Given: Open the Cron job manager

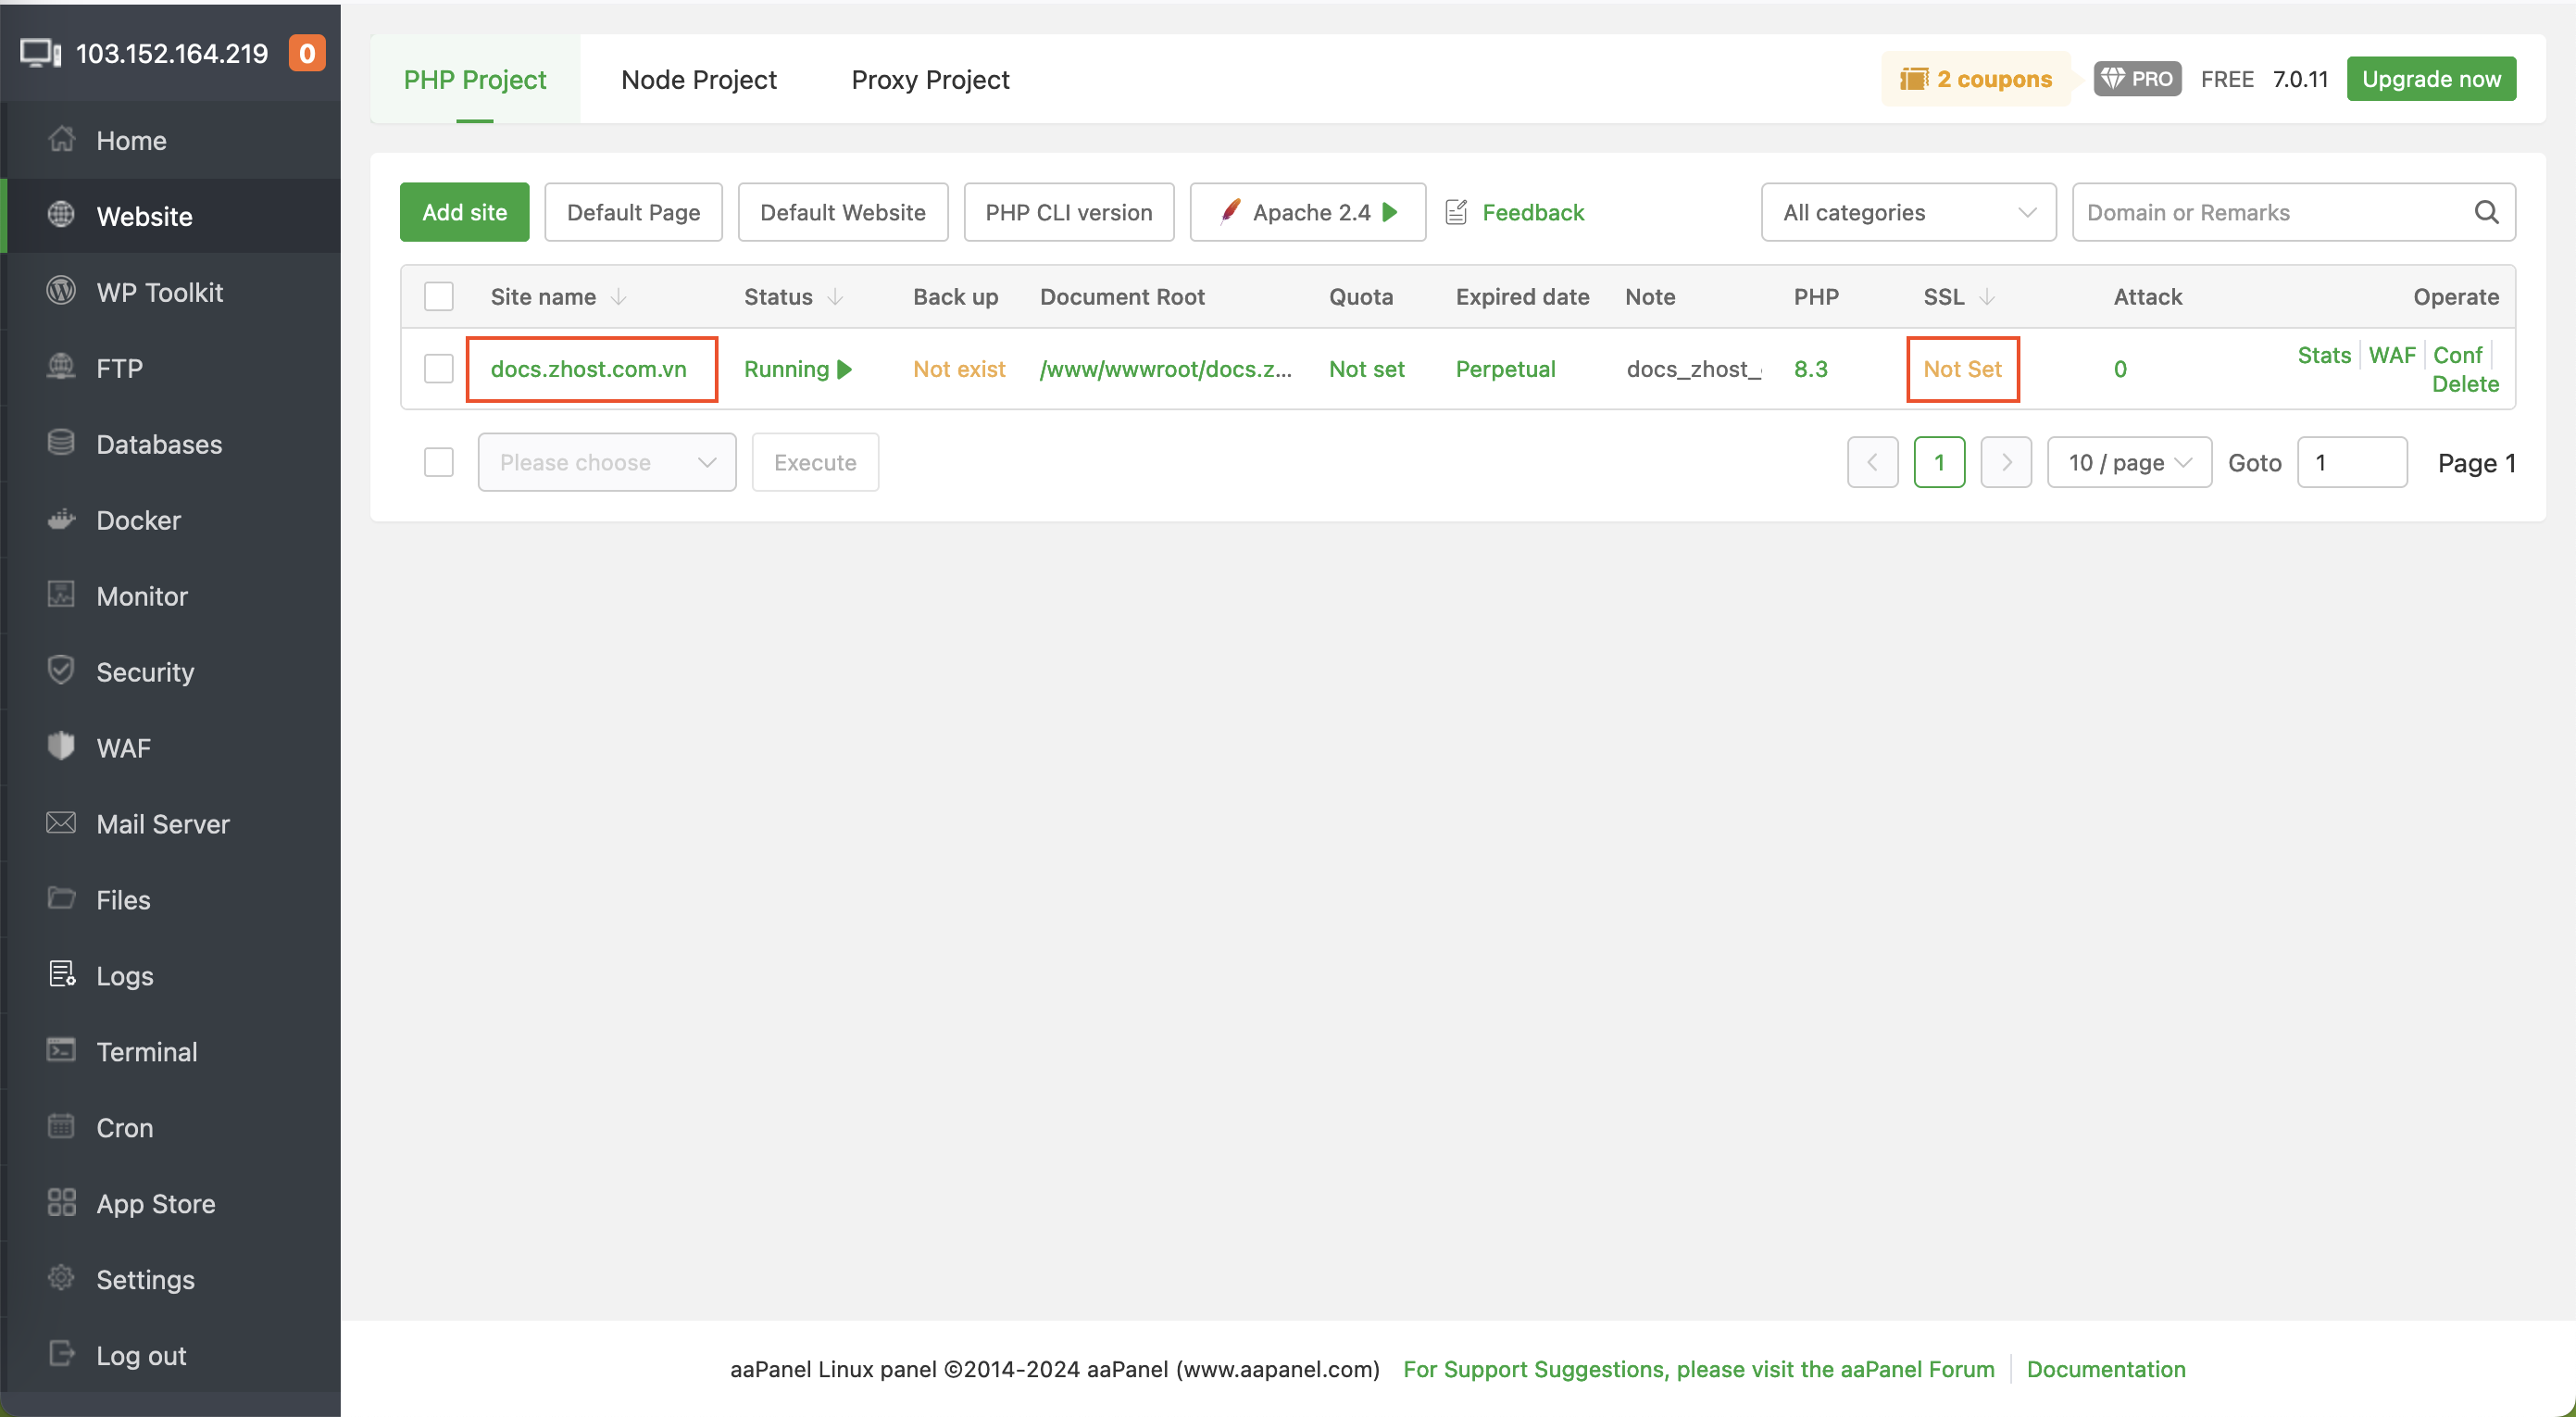Looking at the screenshot, I should (123, 1127).
